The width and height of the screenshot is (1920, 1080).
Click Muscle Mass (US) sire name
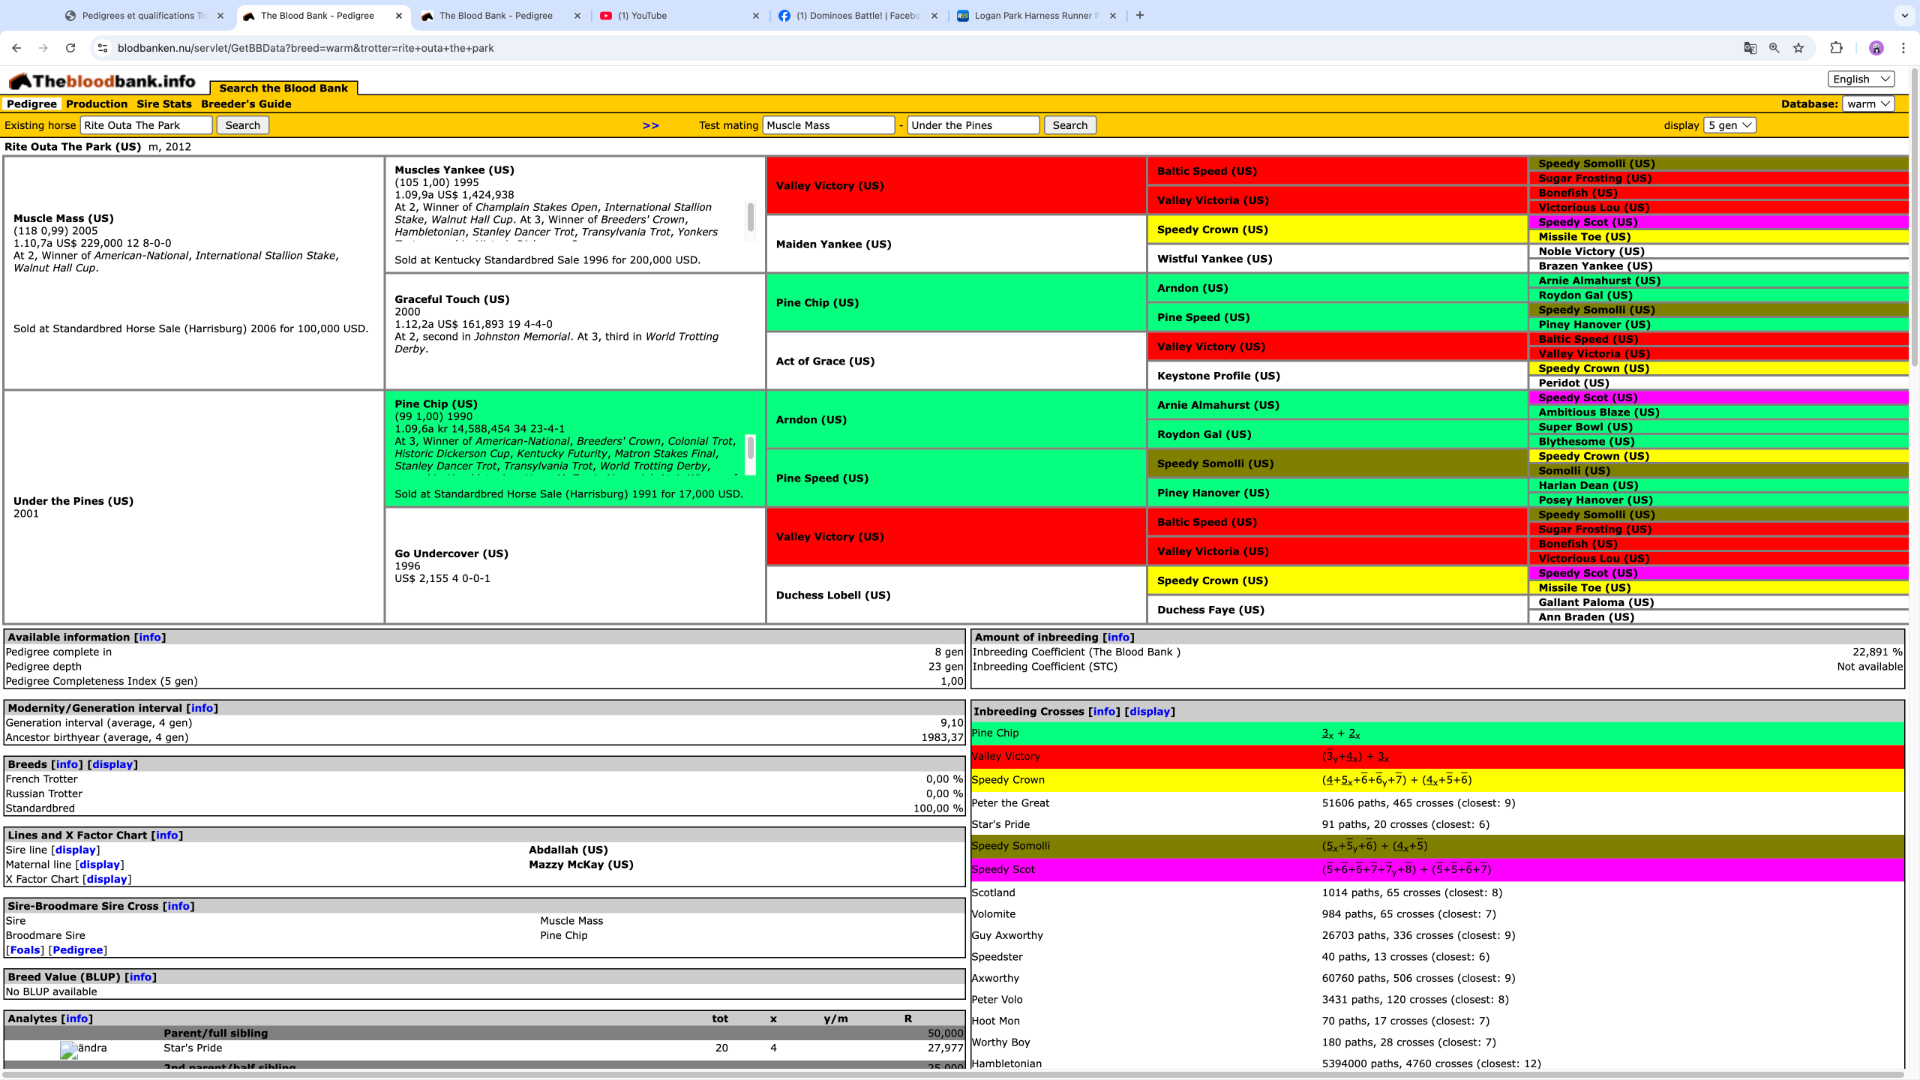[x=63, y=218]
